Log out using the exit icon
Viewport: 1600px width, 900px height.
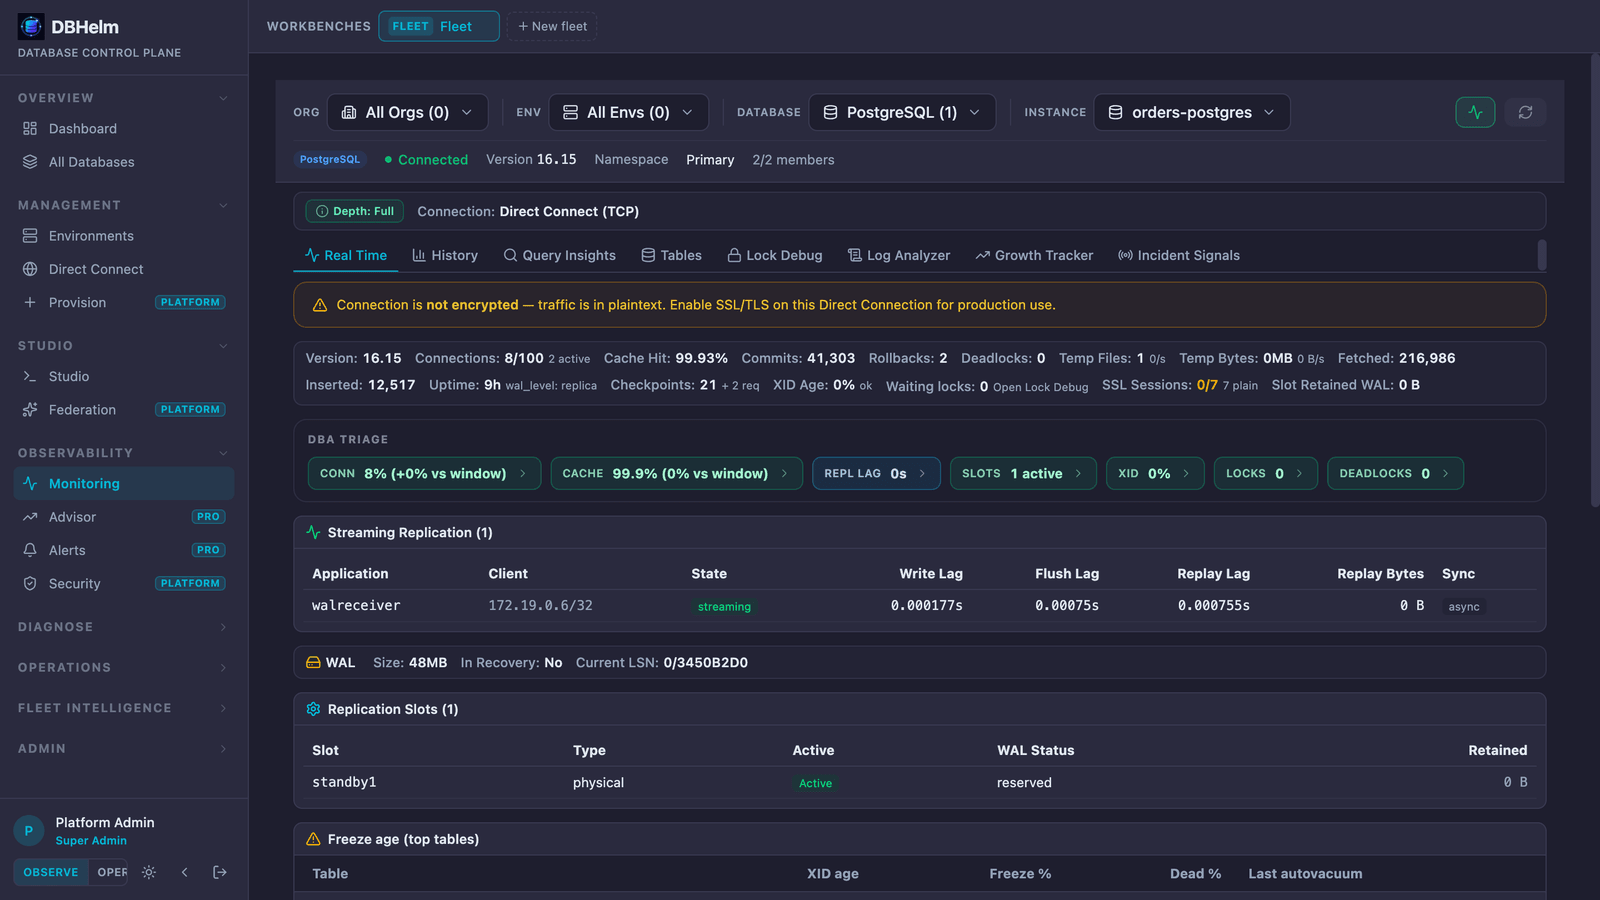coord(220,872)
